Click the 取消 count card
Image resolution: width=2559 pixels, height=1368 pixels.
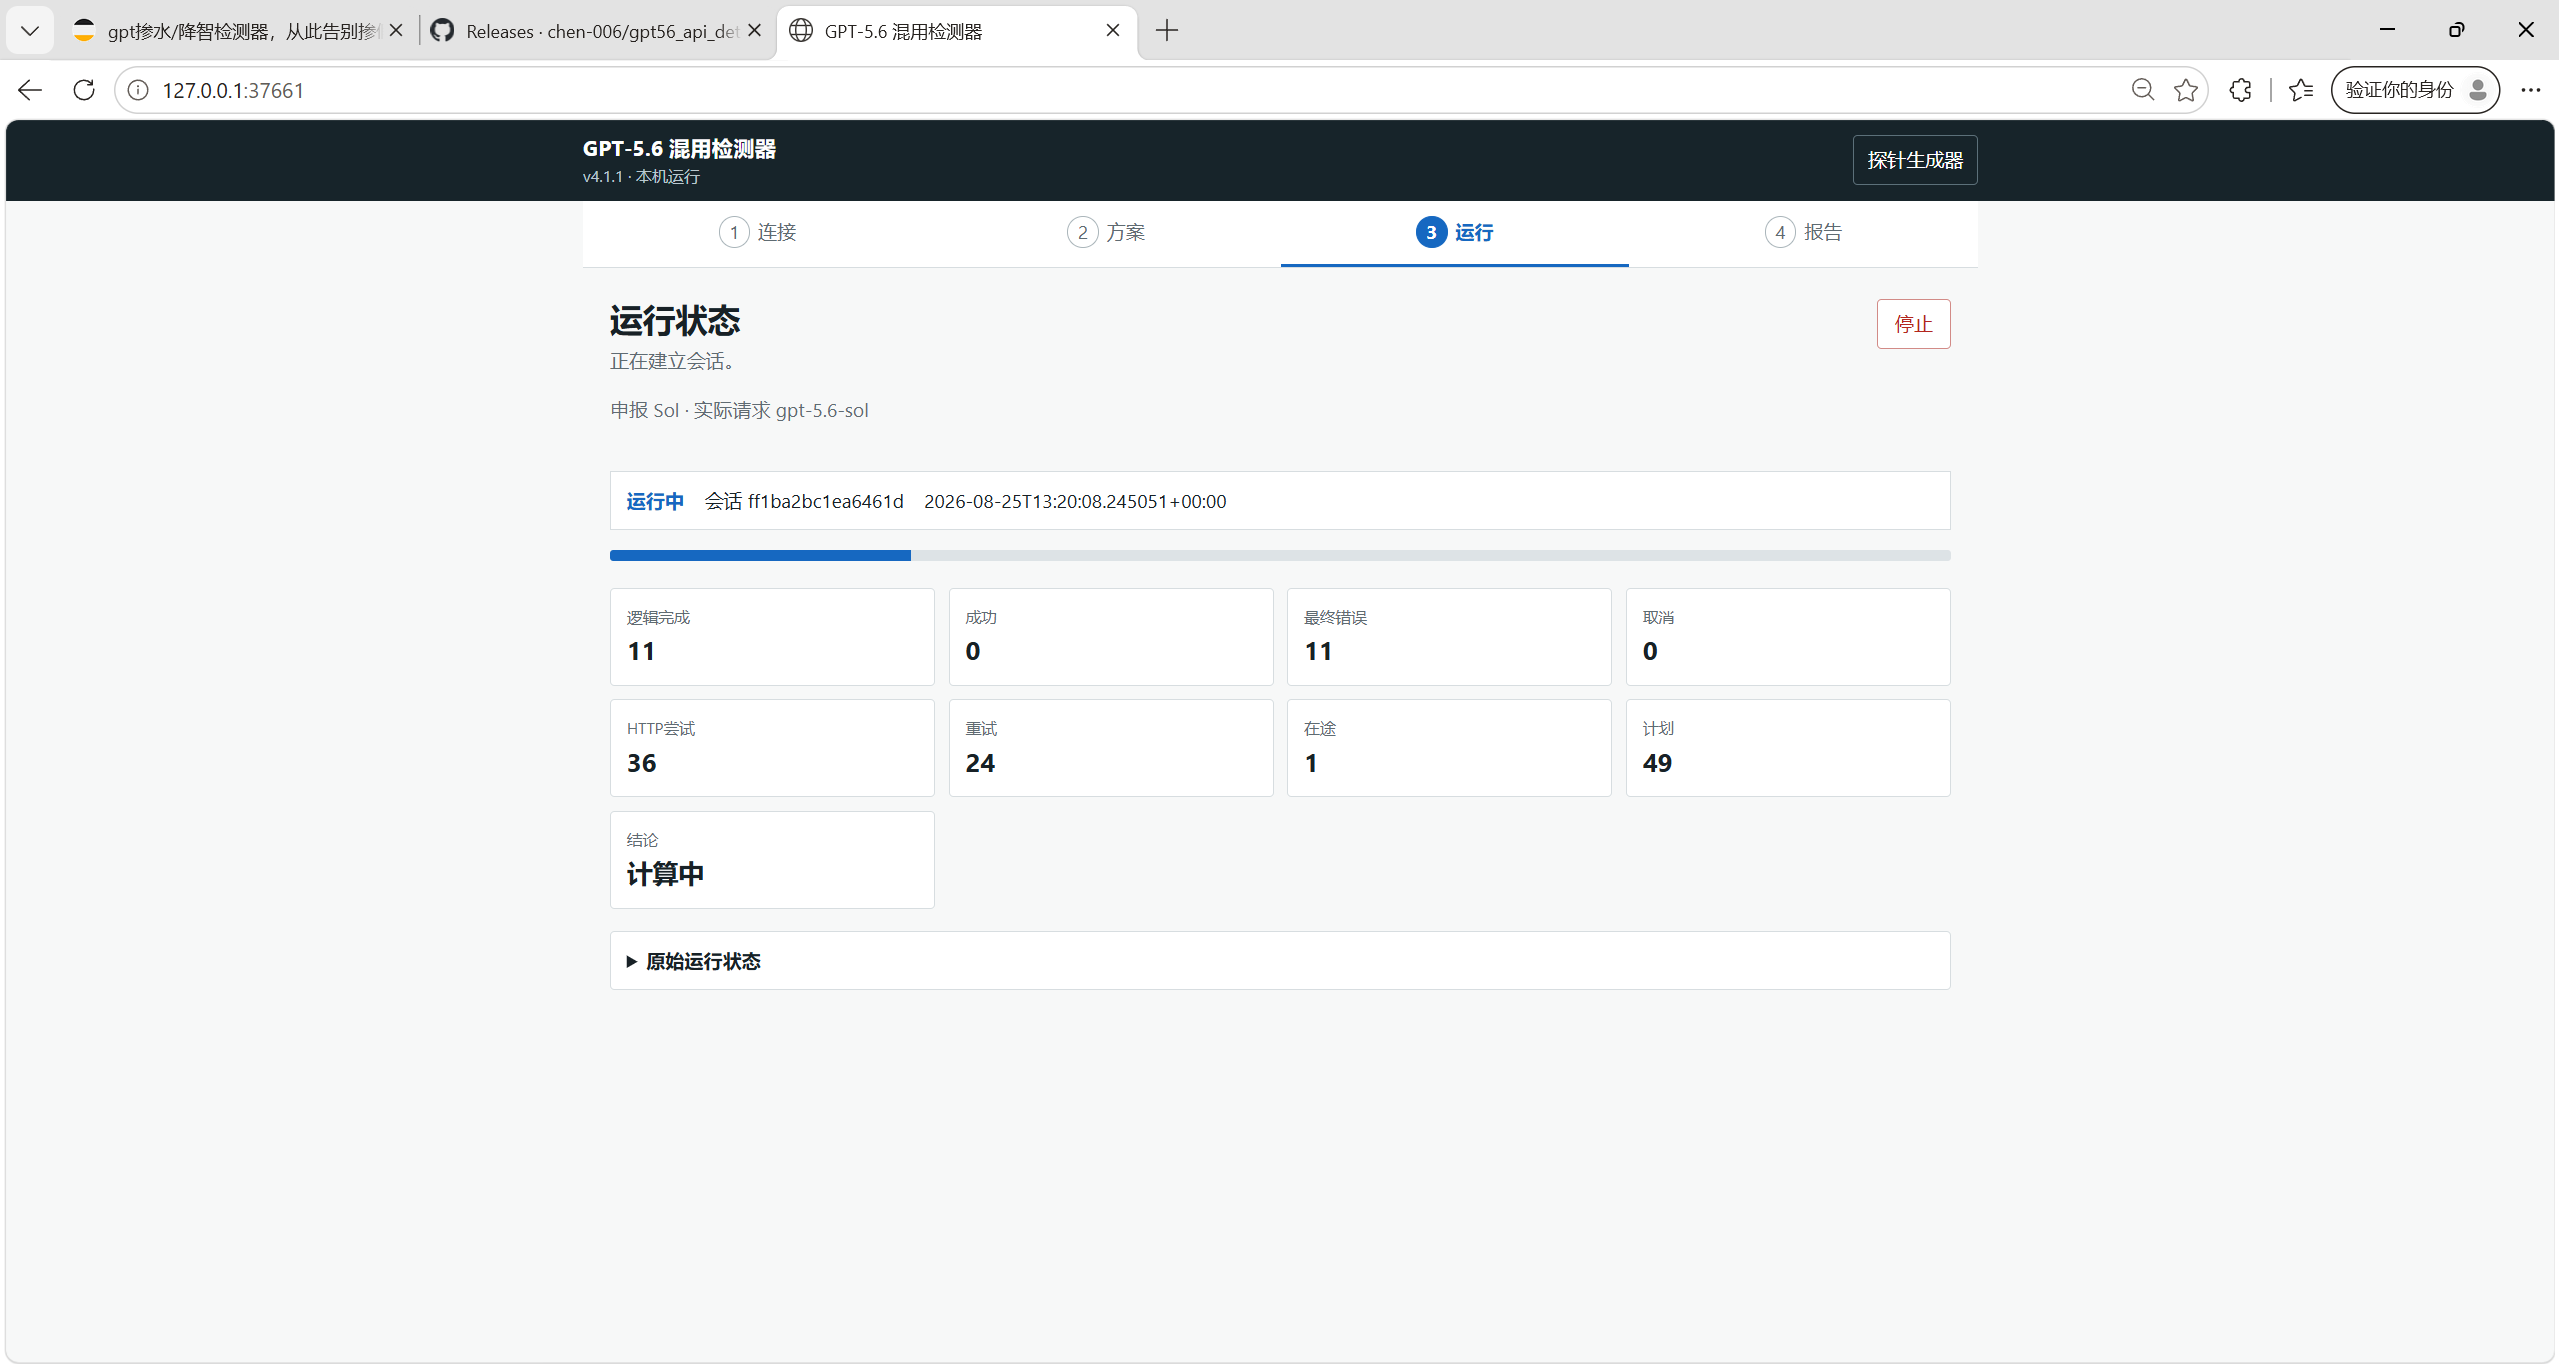click(1788, 637)
